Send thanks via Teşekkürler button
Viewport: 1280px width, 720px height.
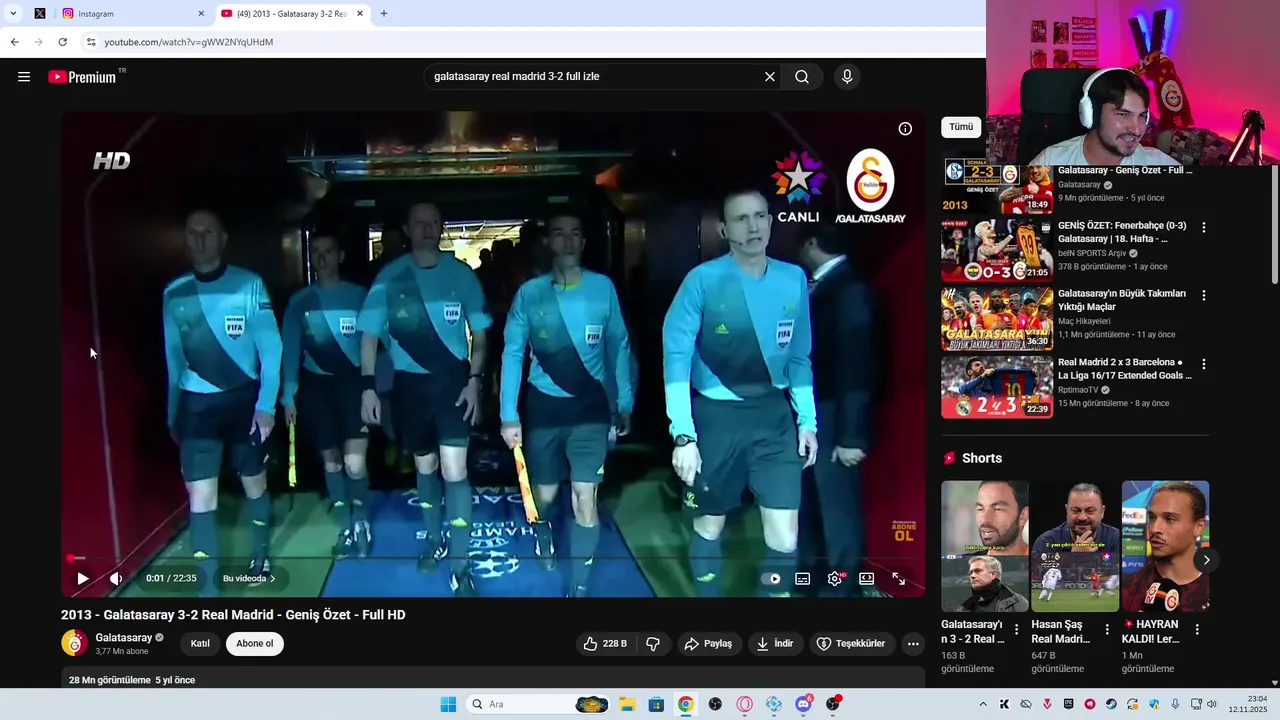pos(851,644)
